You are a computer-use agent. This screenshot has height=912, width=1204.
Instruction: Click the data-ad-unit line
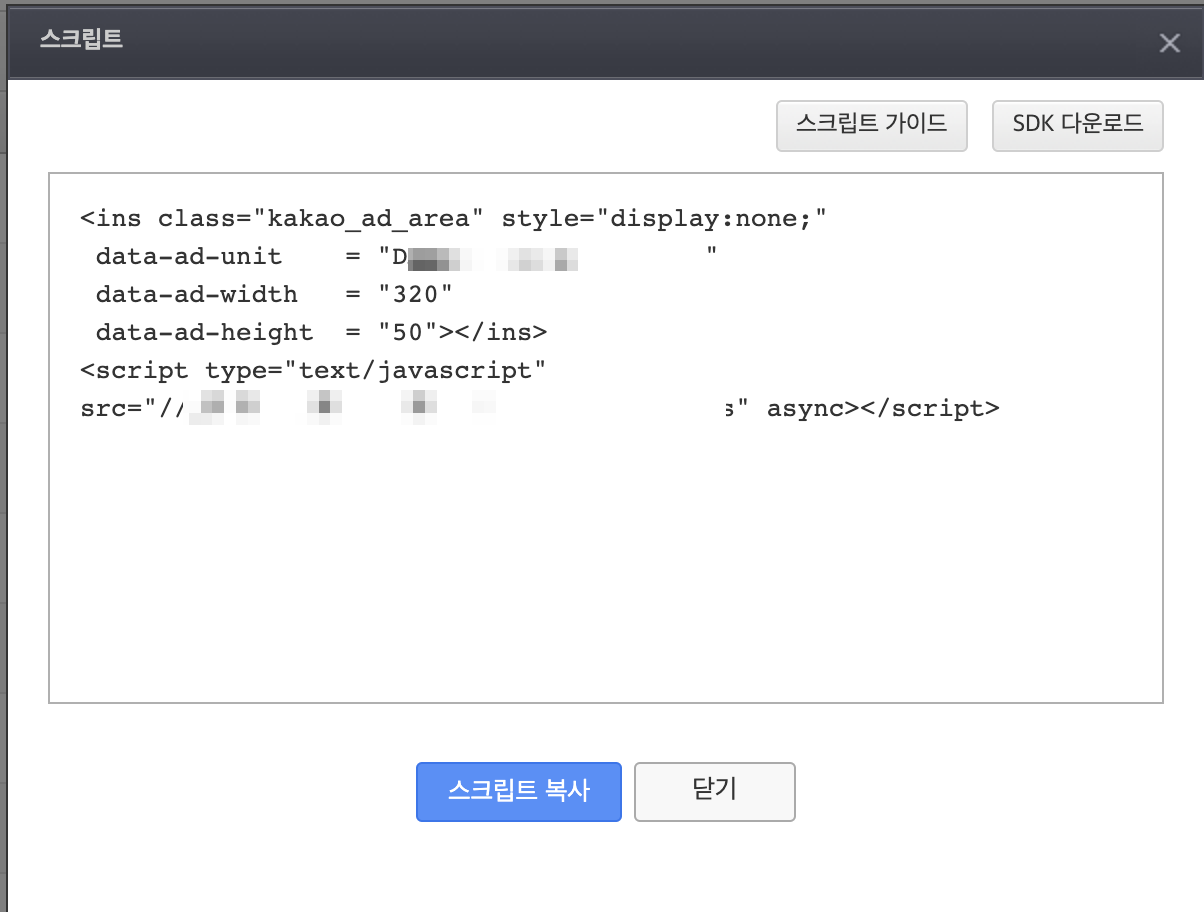(407, 256)
